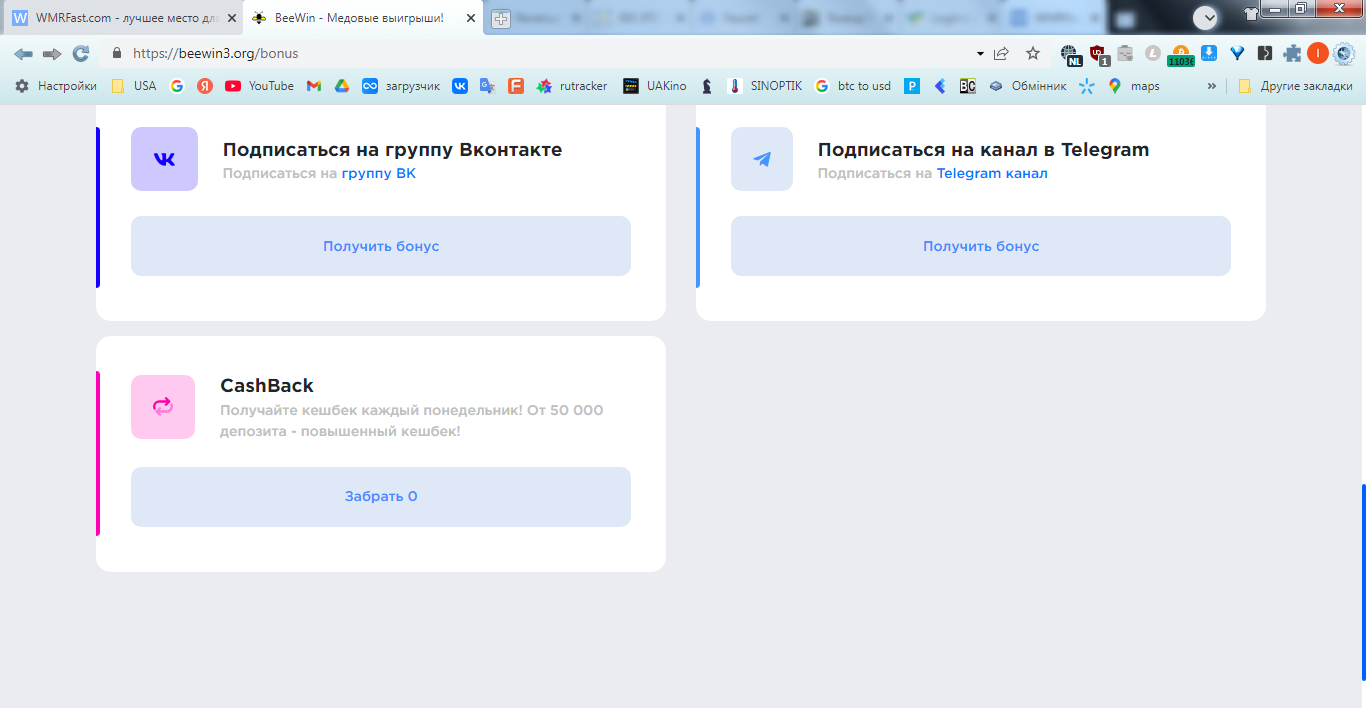The image size is (1366, 728).
Task: Bookmark this page with the star icon
Action: point(1033,53)
